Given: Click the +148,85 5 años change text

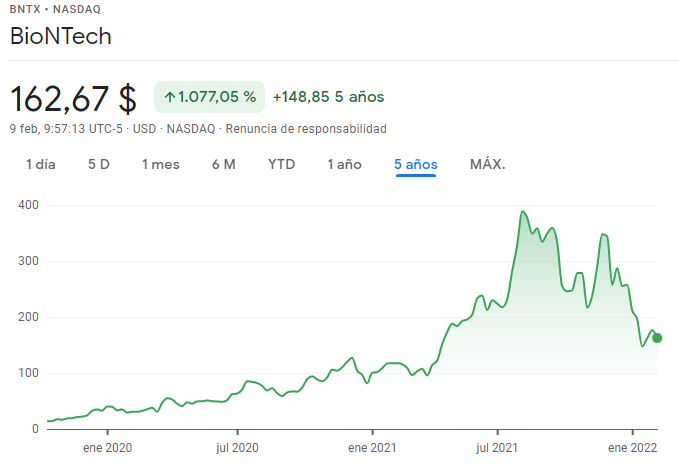Looking at the screenshot, I should click(x=328, y=97).
